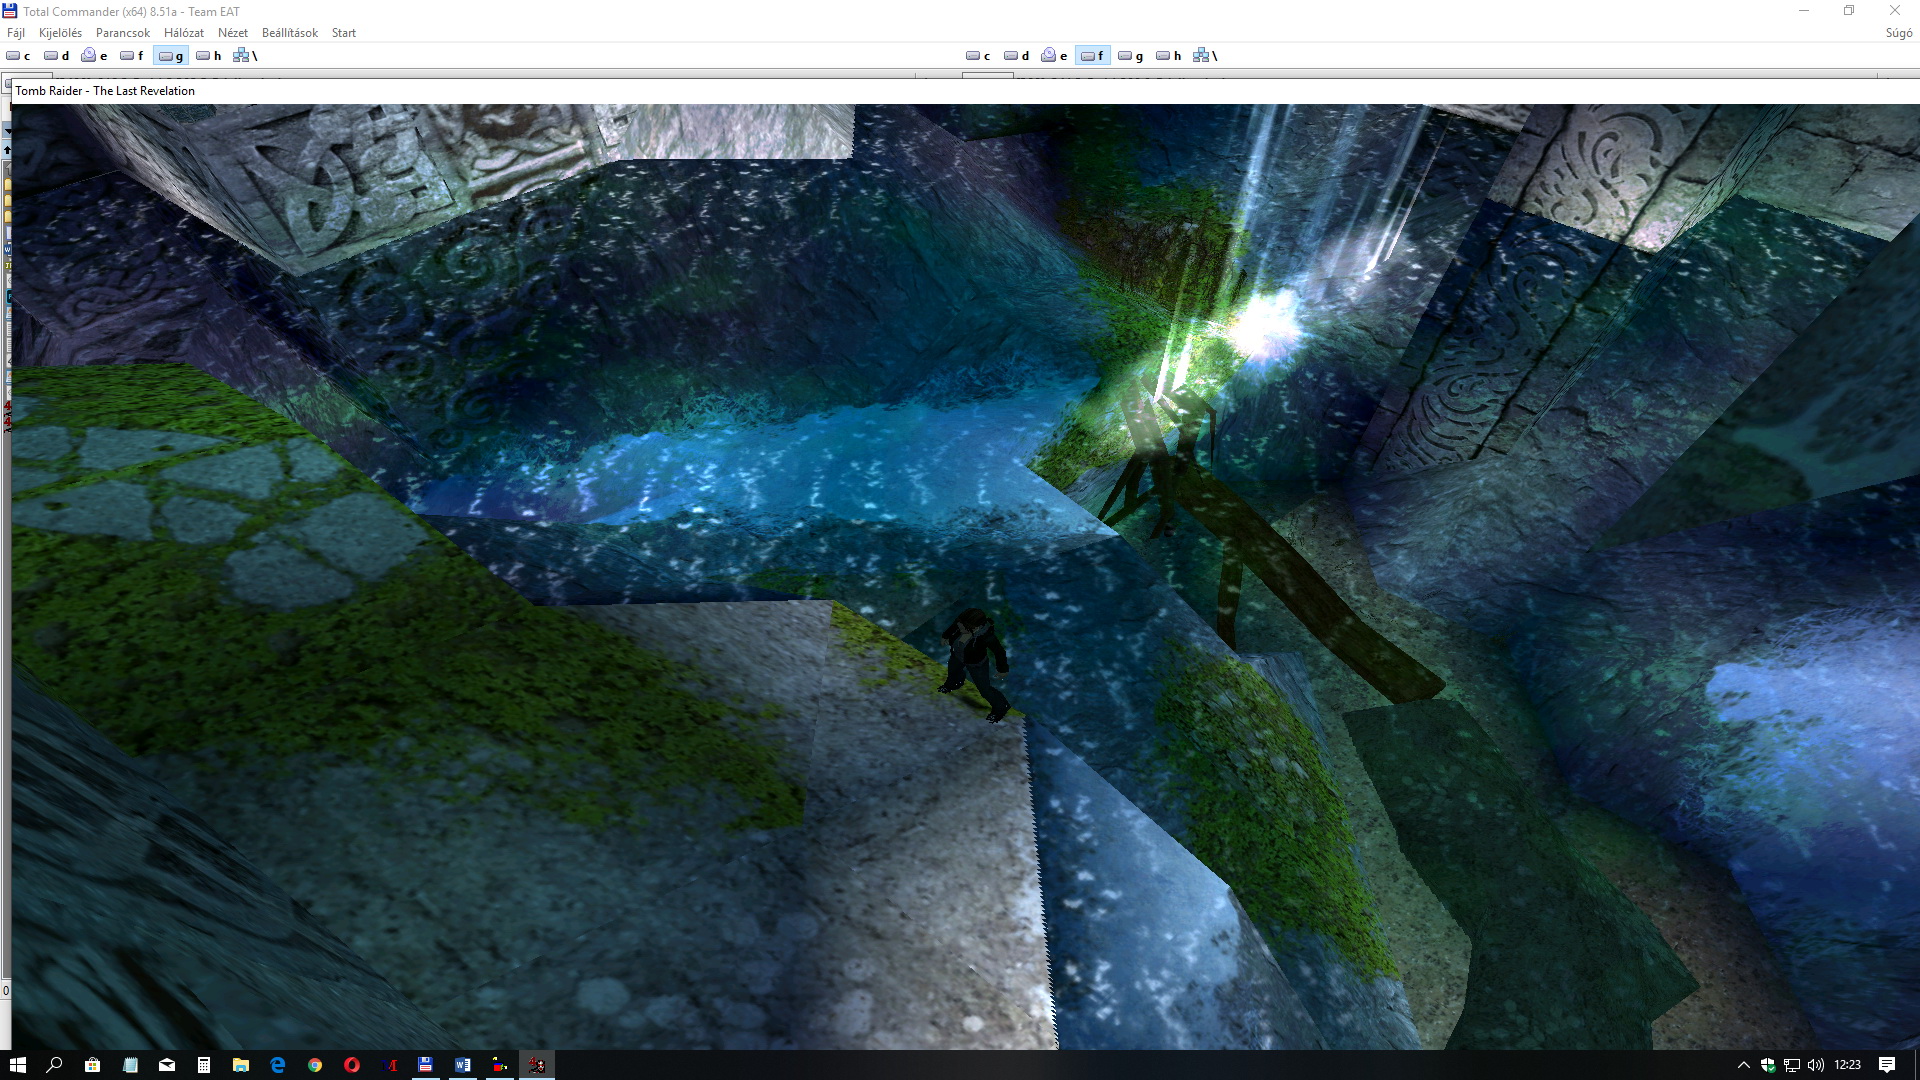Open the Parancsok menu
The width and height of the screenshot is (1920, 1080).
coord(122,33)
